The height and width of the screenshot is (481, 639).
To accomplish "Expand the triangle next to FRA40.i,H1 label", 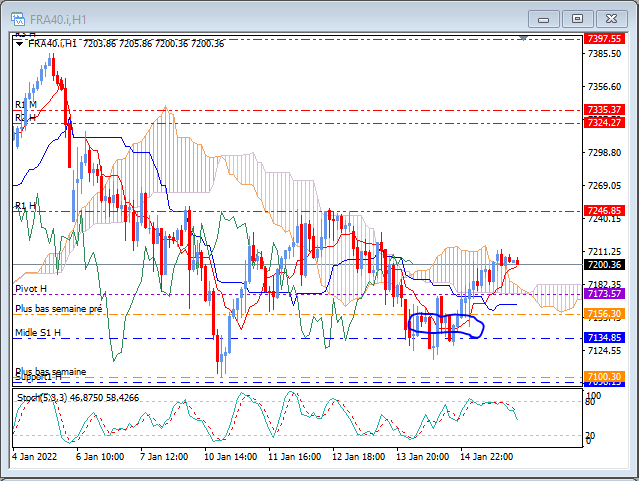I will (x=19, y=44).
